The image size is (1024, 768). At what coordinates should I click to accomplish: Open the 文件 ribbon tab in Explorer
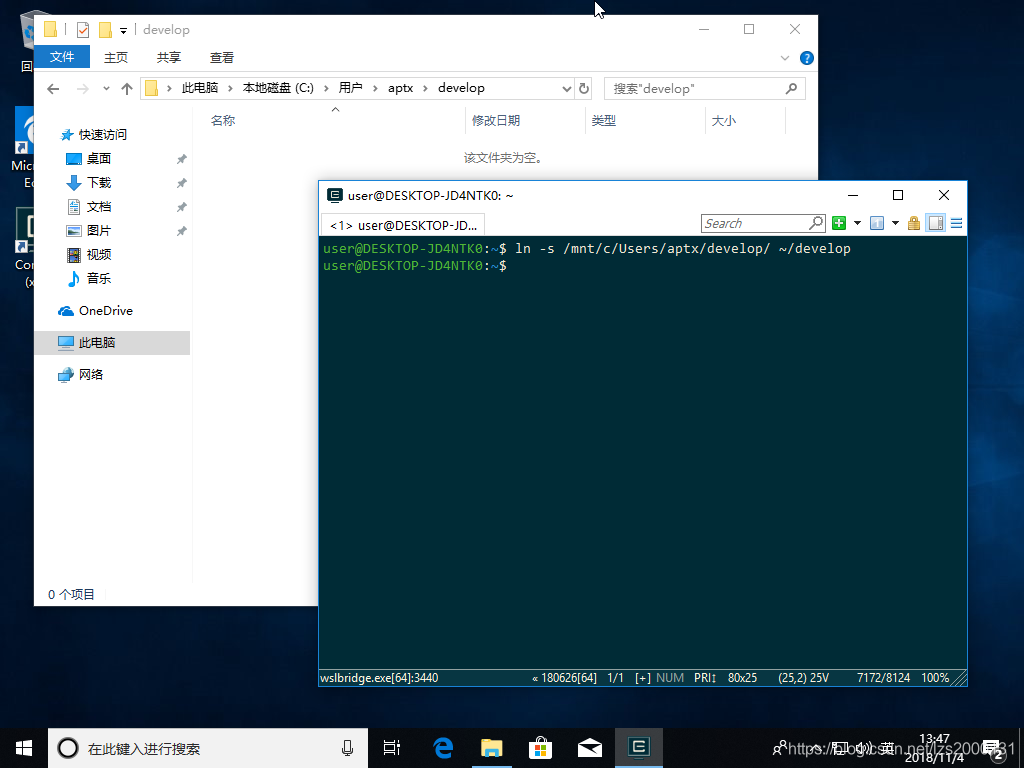coord(61,57)
